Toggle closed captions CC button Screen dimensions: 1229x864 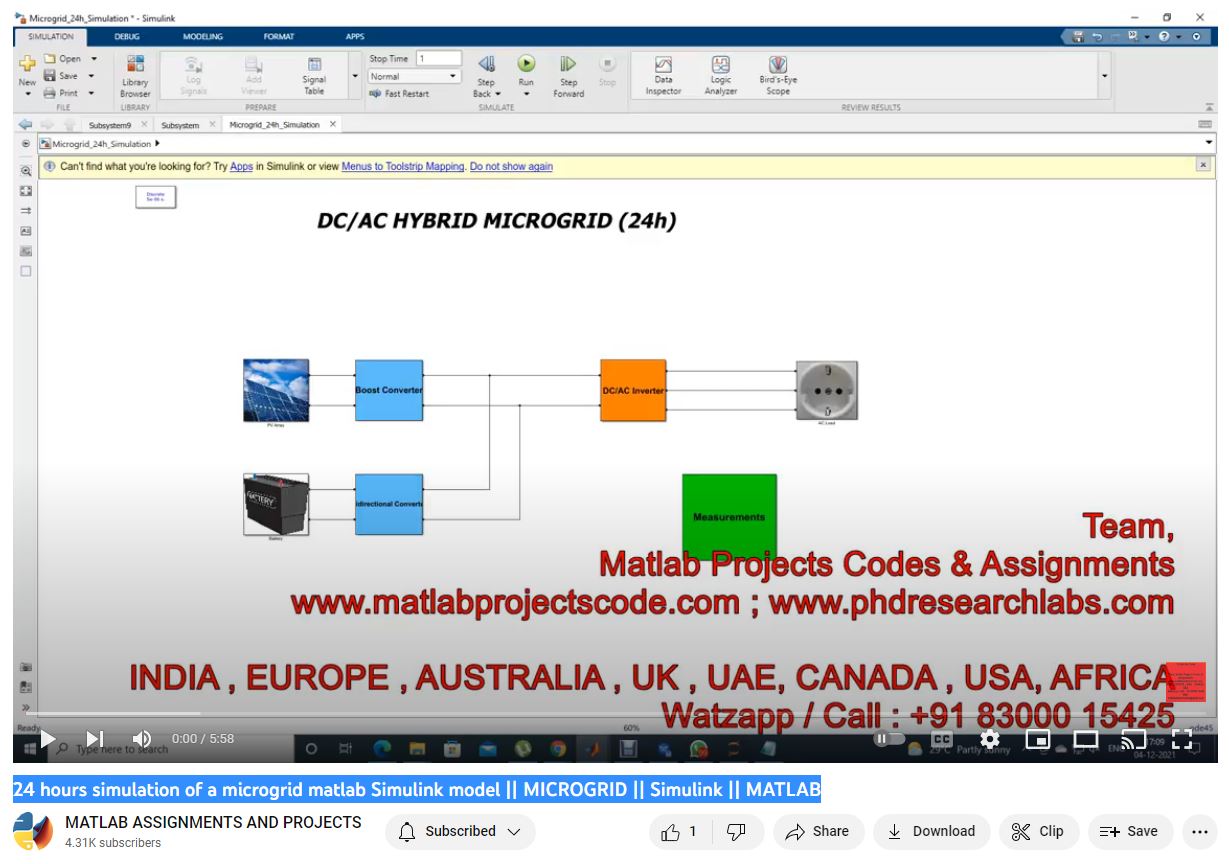click(942, 739)
